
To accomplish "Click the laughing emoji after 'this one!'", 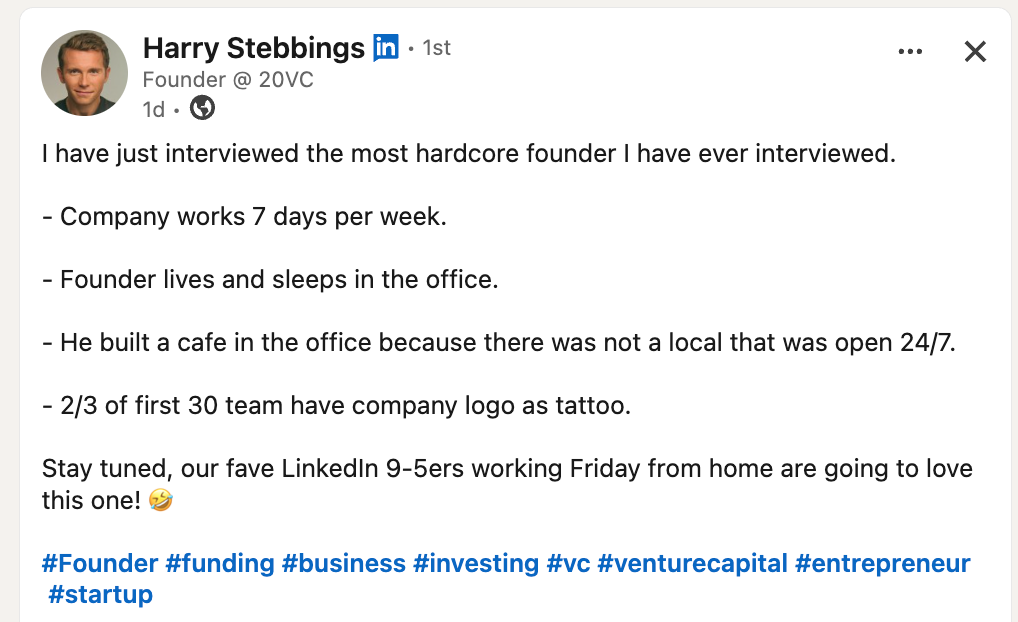I will pos(160,500).
